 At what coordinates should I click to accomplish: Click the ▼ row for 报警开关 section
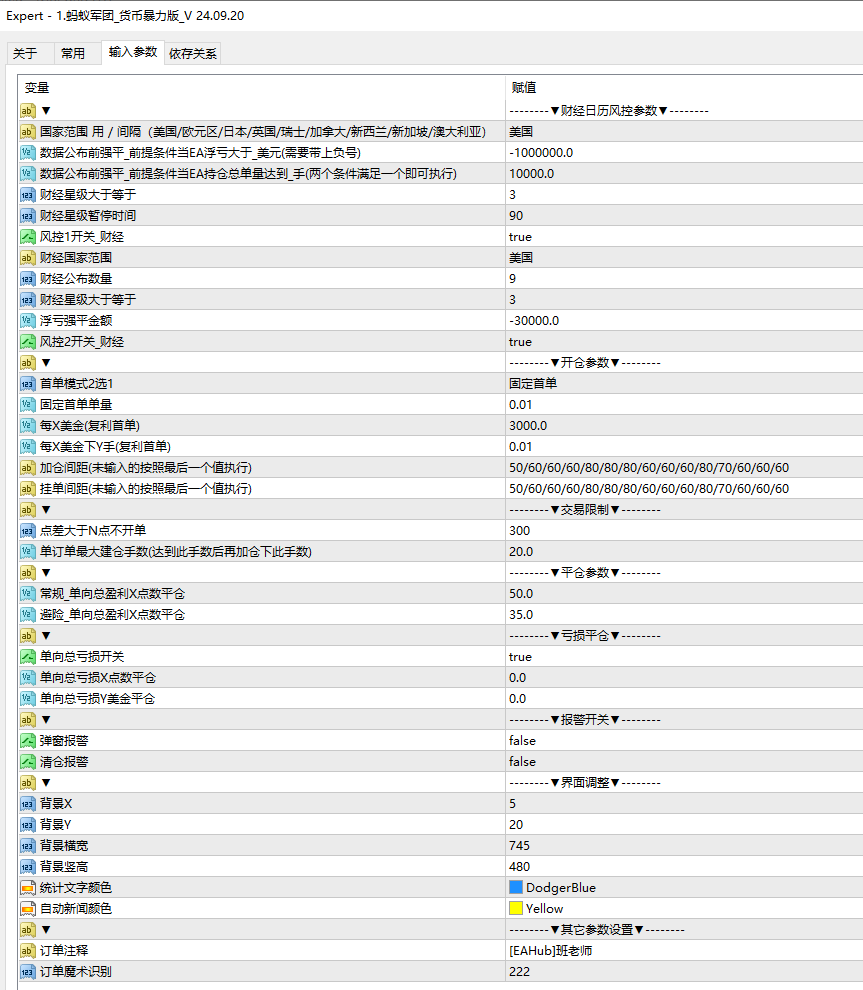pos(441,720)
